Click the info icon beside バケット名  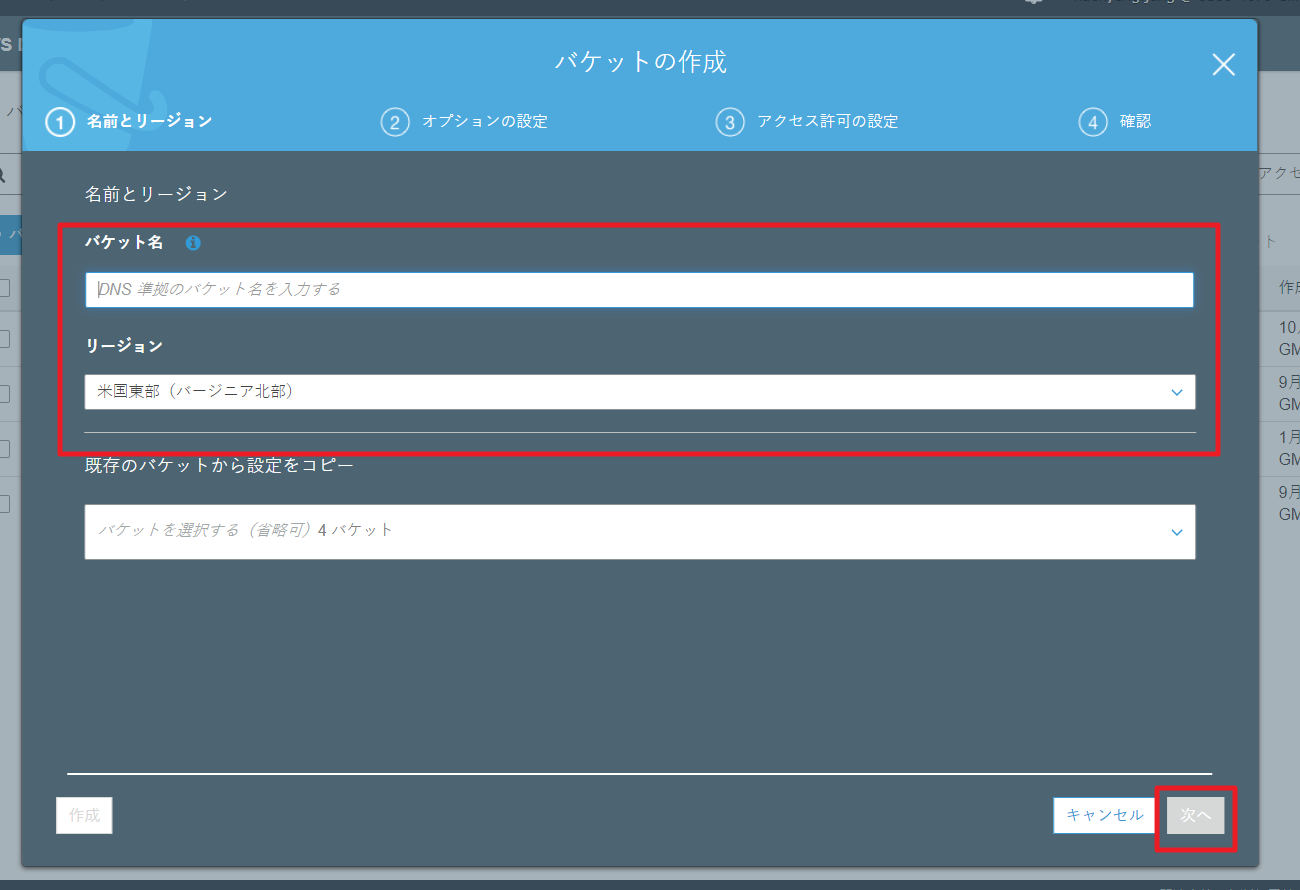point(193,243)
